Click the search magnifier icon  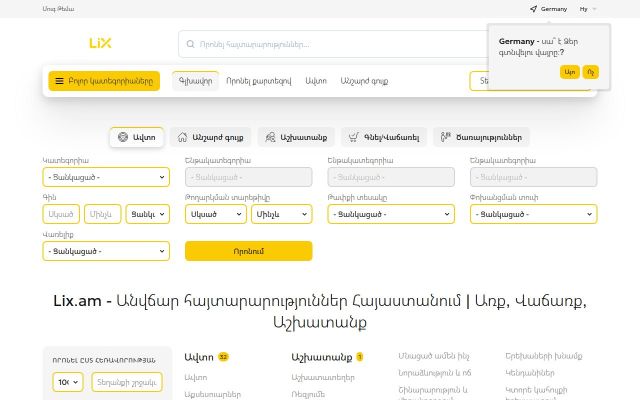[x=191, y=44]
